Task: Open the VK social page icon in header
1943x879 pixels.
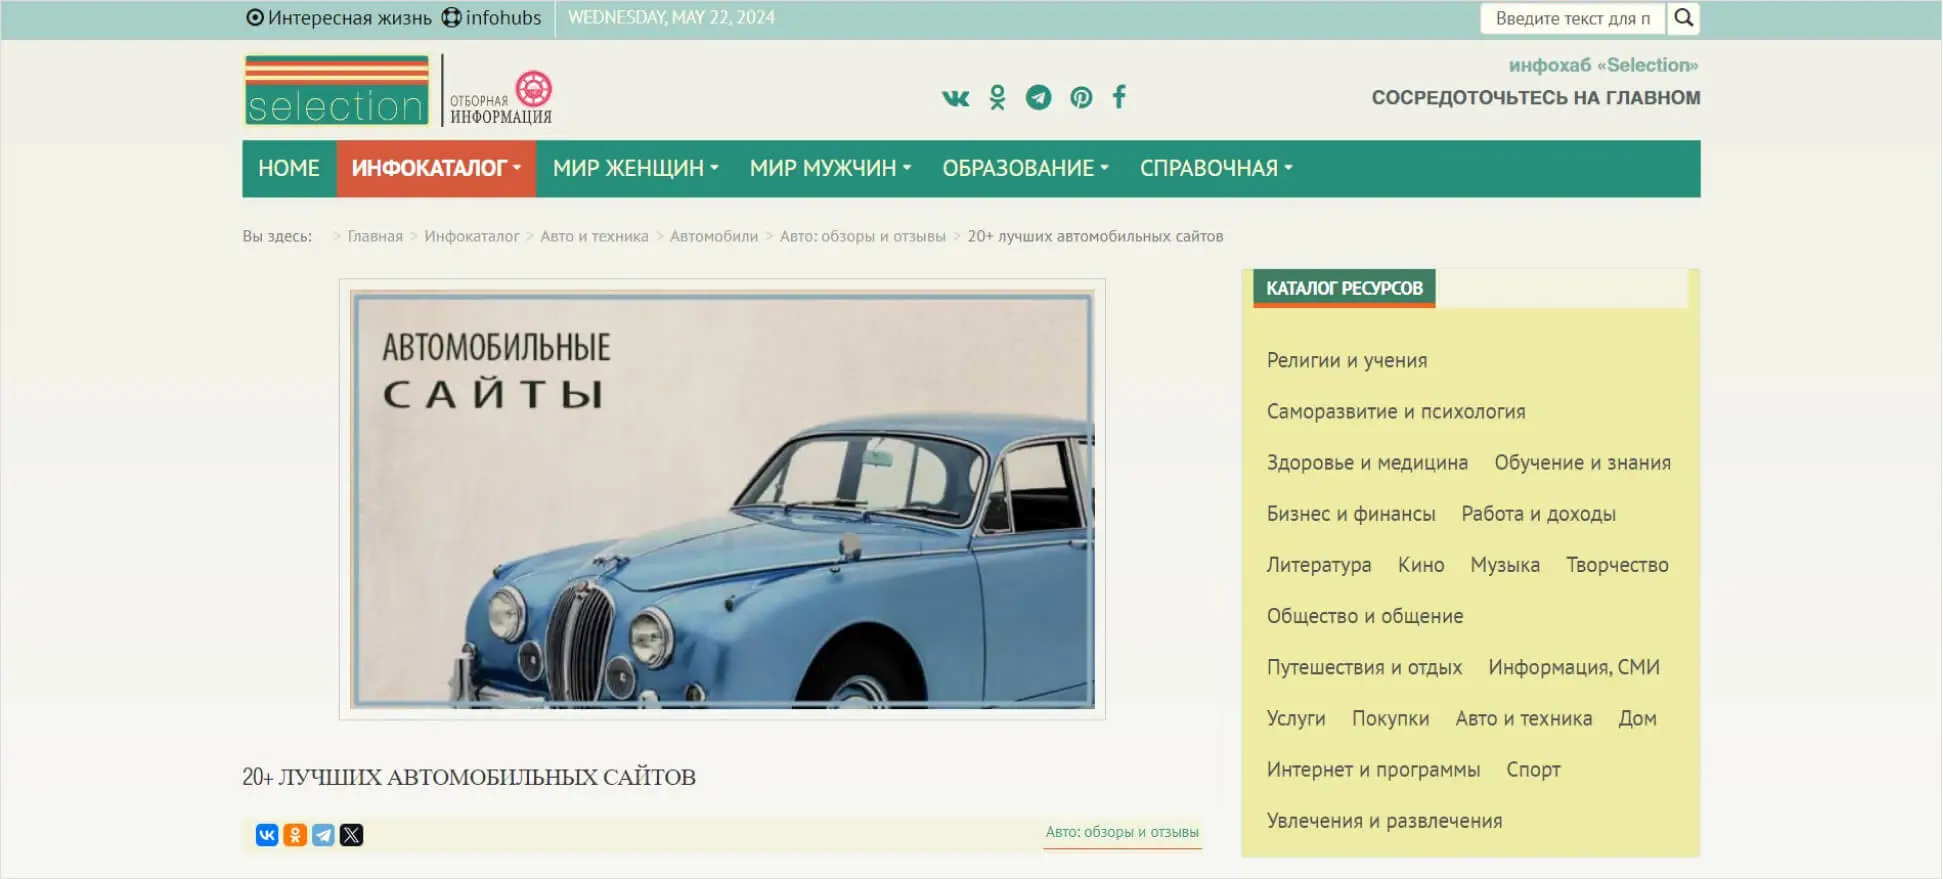Action: tap(955, 98)
